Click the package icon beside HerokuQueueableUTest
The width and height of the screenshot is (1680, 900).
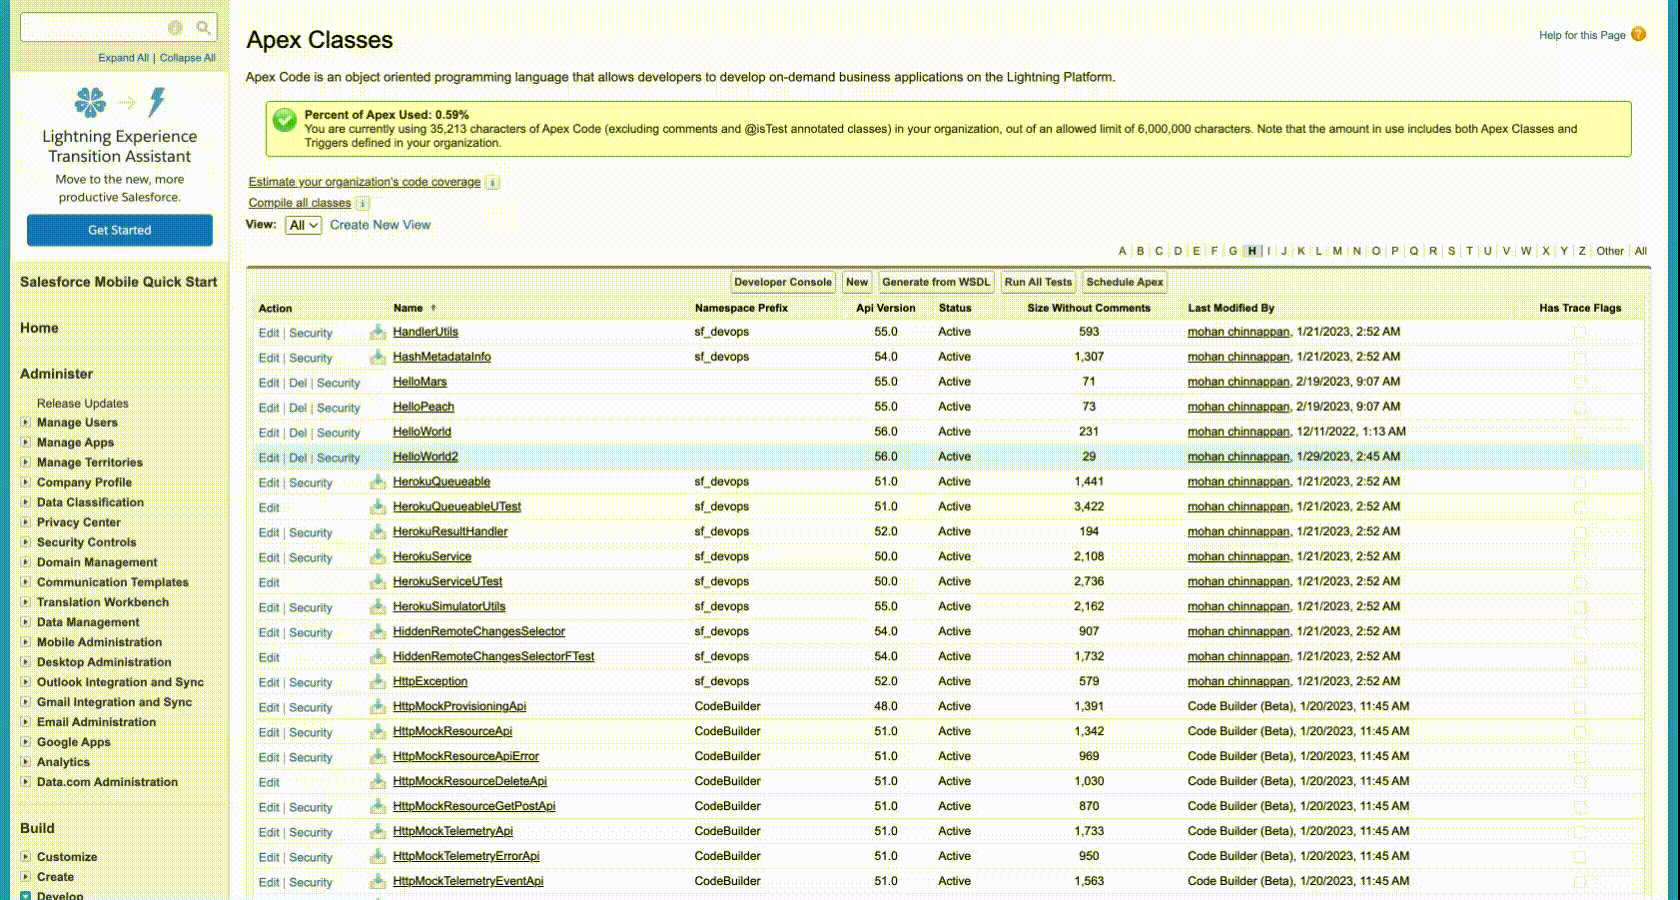coord(378,506)
